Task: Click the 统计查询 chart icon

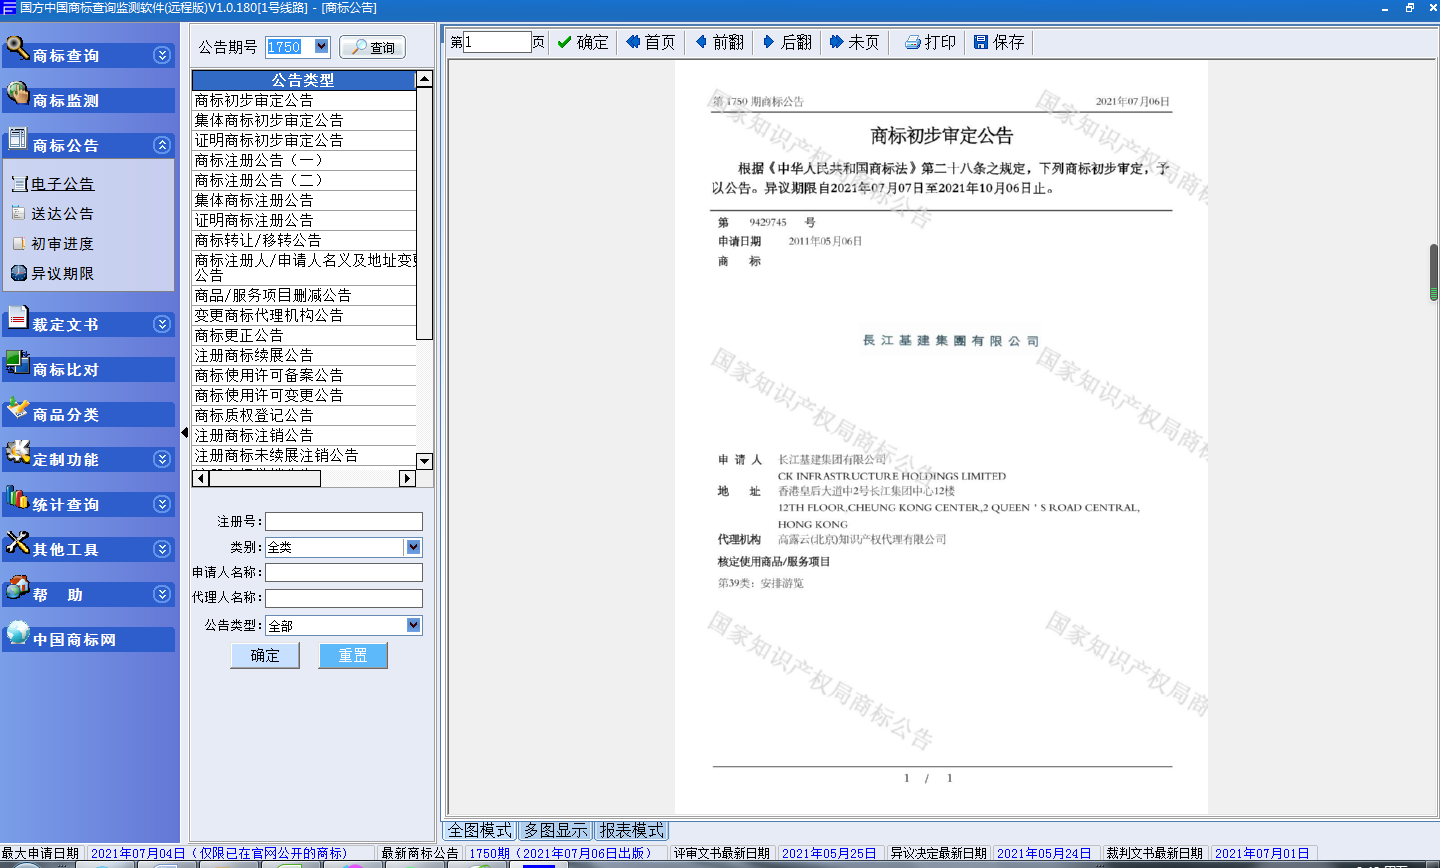Action: click(17, 497)
